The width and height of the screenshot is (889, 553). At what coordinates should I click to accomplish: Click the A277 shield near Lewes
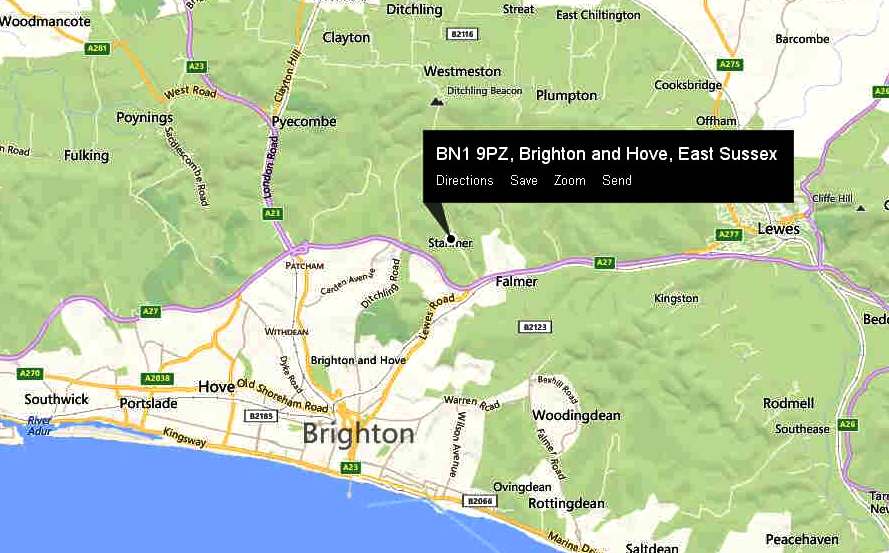(728, 234)
